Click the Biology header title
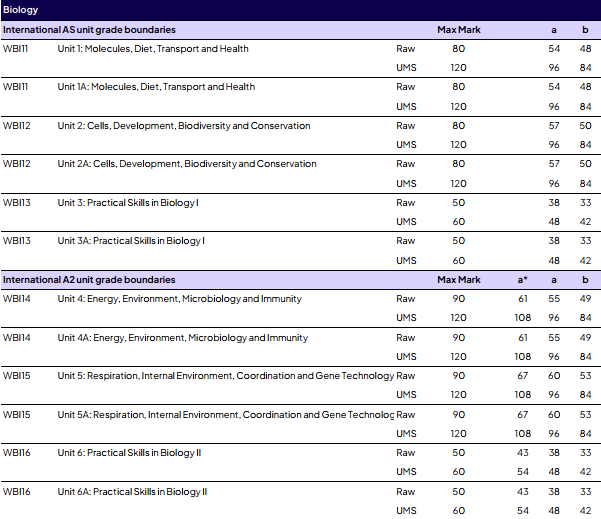601x519 pixels. pyautogui.click(x=20, y=10)
